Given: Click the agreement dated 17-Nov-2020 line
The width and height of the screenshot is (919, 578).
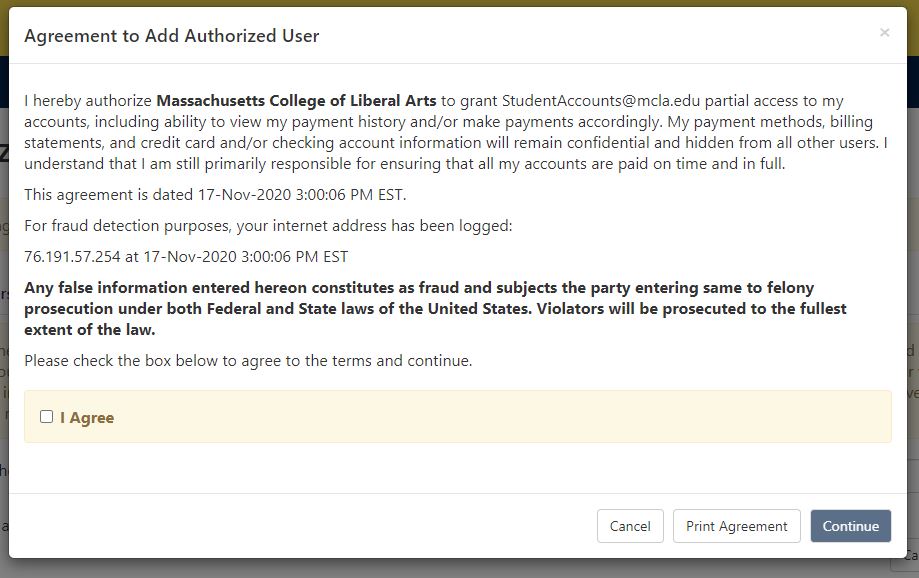Looking at the screenshot, I should tap(215, 195).
